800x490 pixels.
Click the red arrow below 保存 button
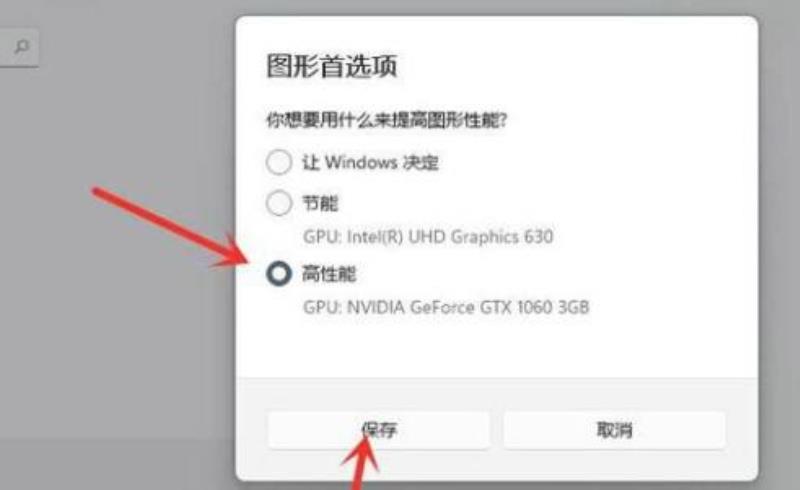362,463
